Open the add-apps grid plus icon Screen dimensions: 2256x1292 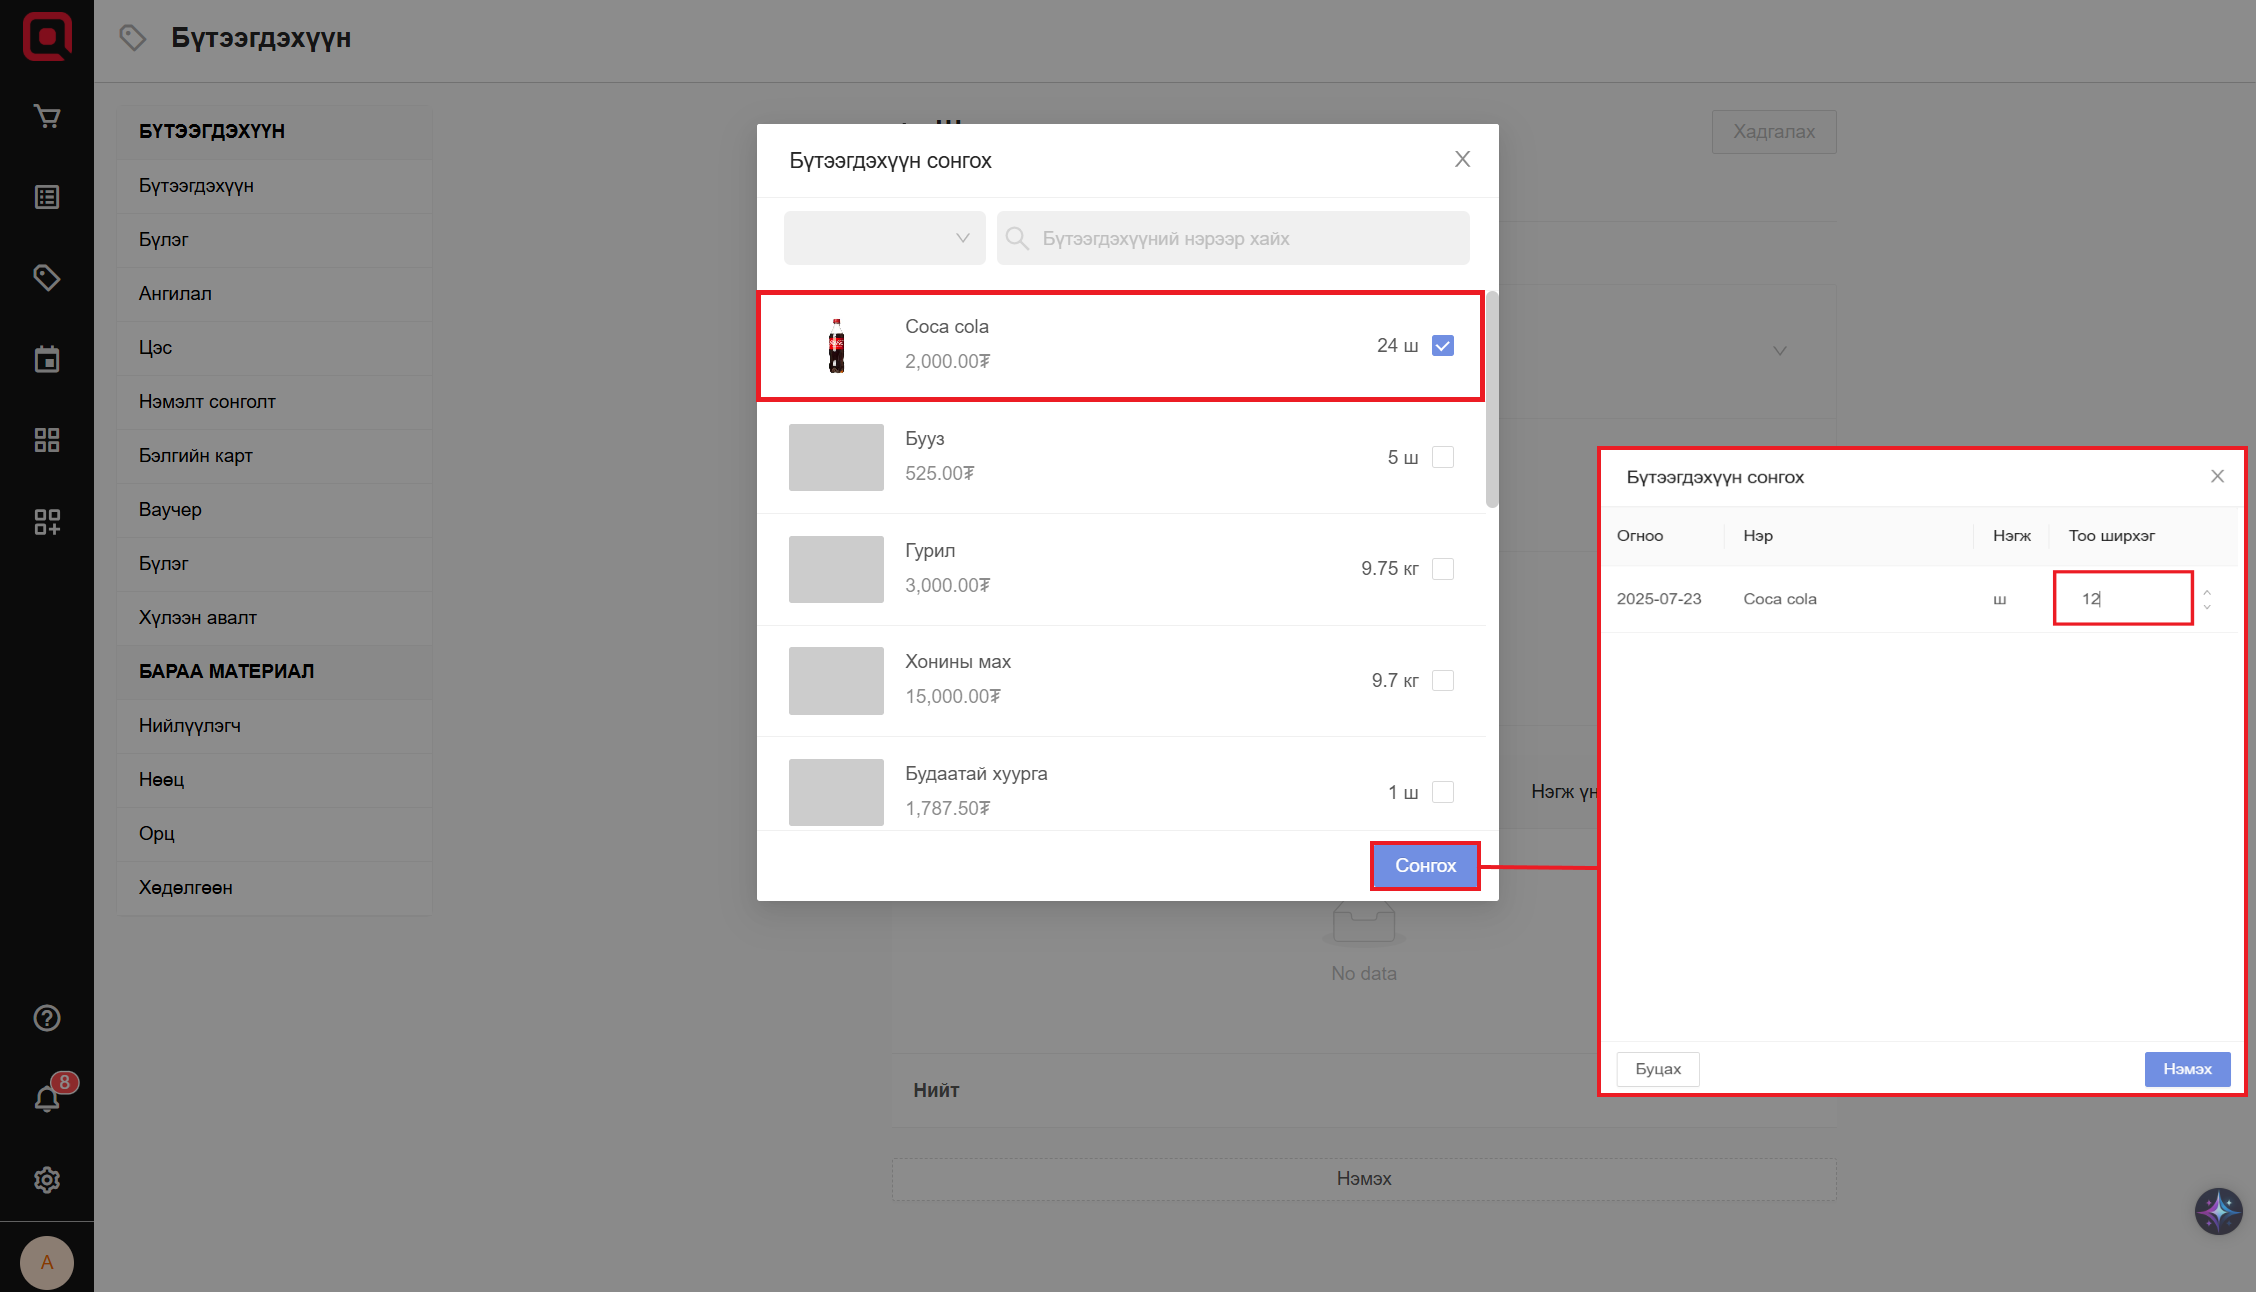pos(47,521)
